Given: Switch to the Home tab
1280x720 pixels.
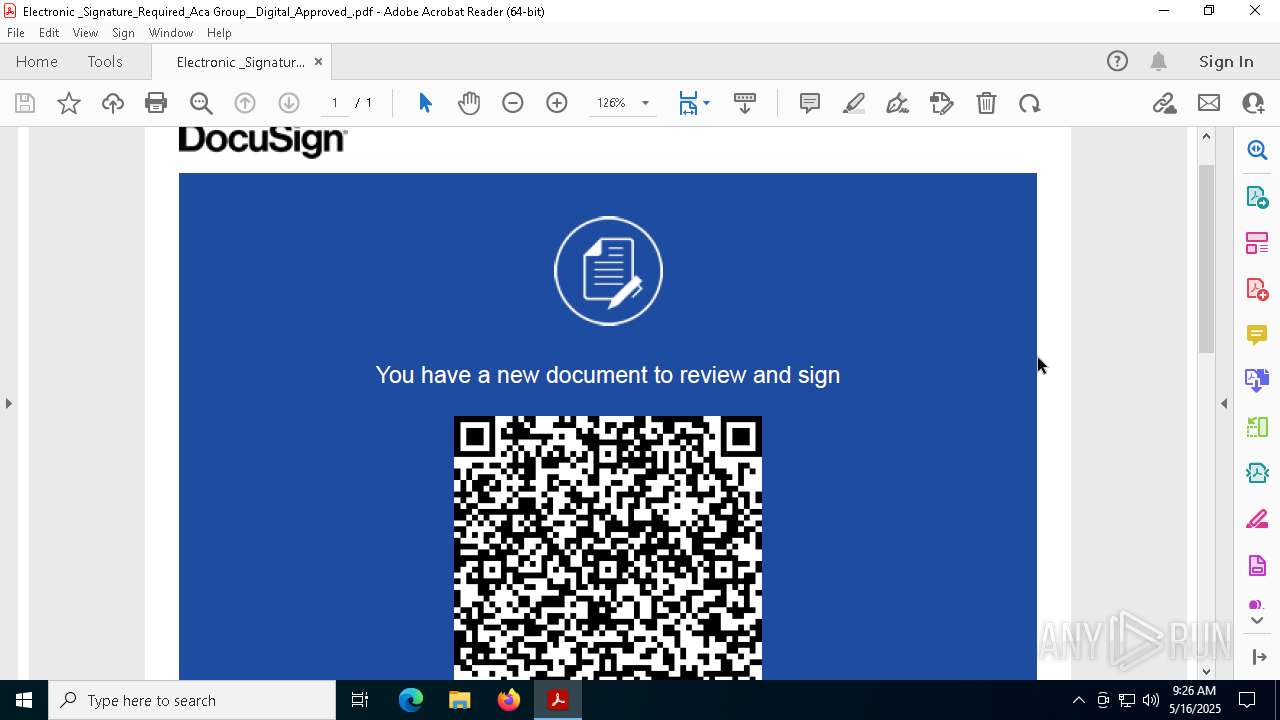Looking at the screenshot, I should 37,62.
